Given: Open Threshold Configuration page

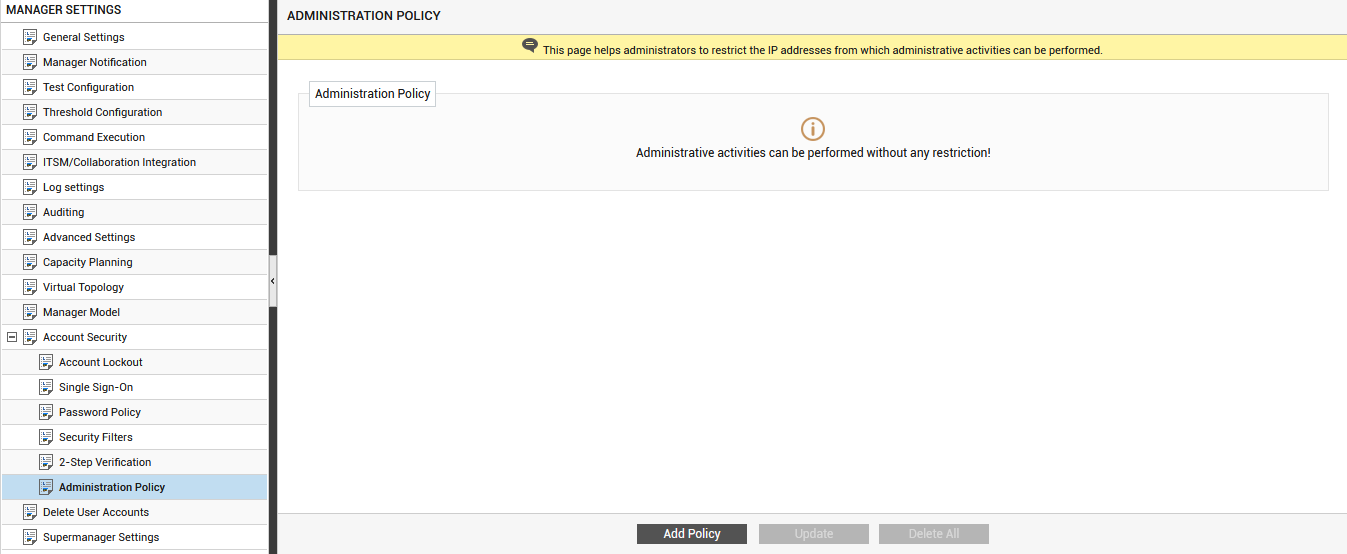Looking at the screenshot, I should [x=102, y=112].
